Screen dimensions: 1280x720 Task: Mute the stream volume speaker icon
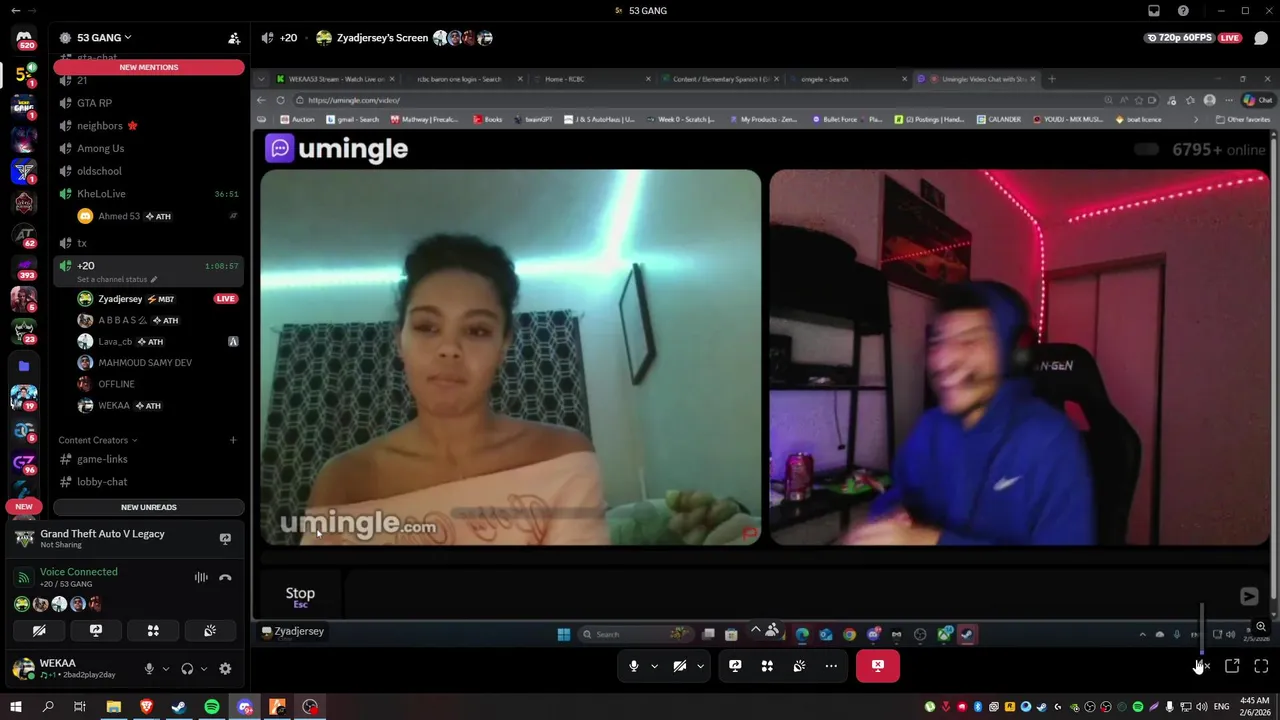point(1201,666)
